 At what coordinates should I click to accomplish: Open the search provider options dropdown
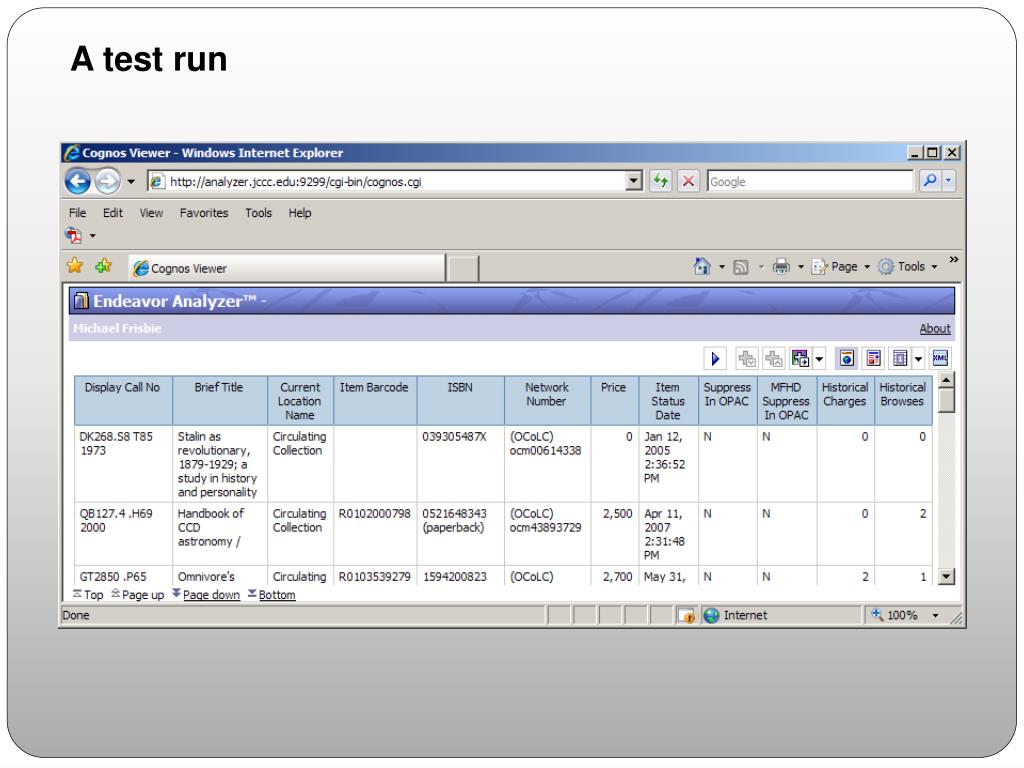tap(948, 180)
